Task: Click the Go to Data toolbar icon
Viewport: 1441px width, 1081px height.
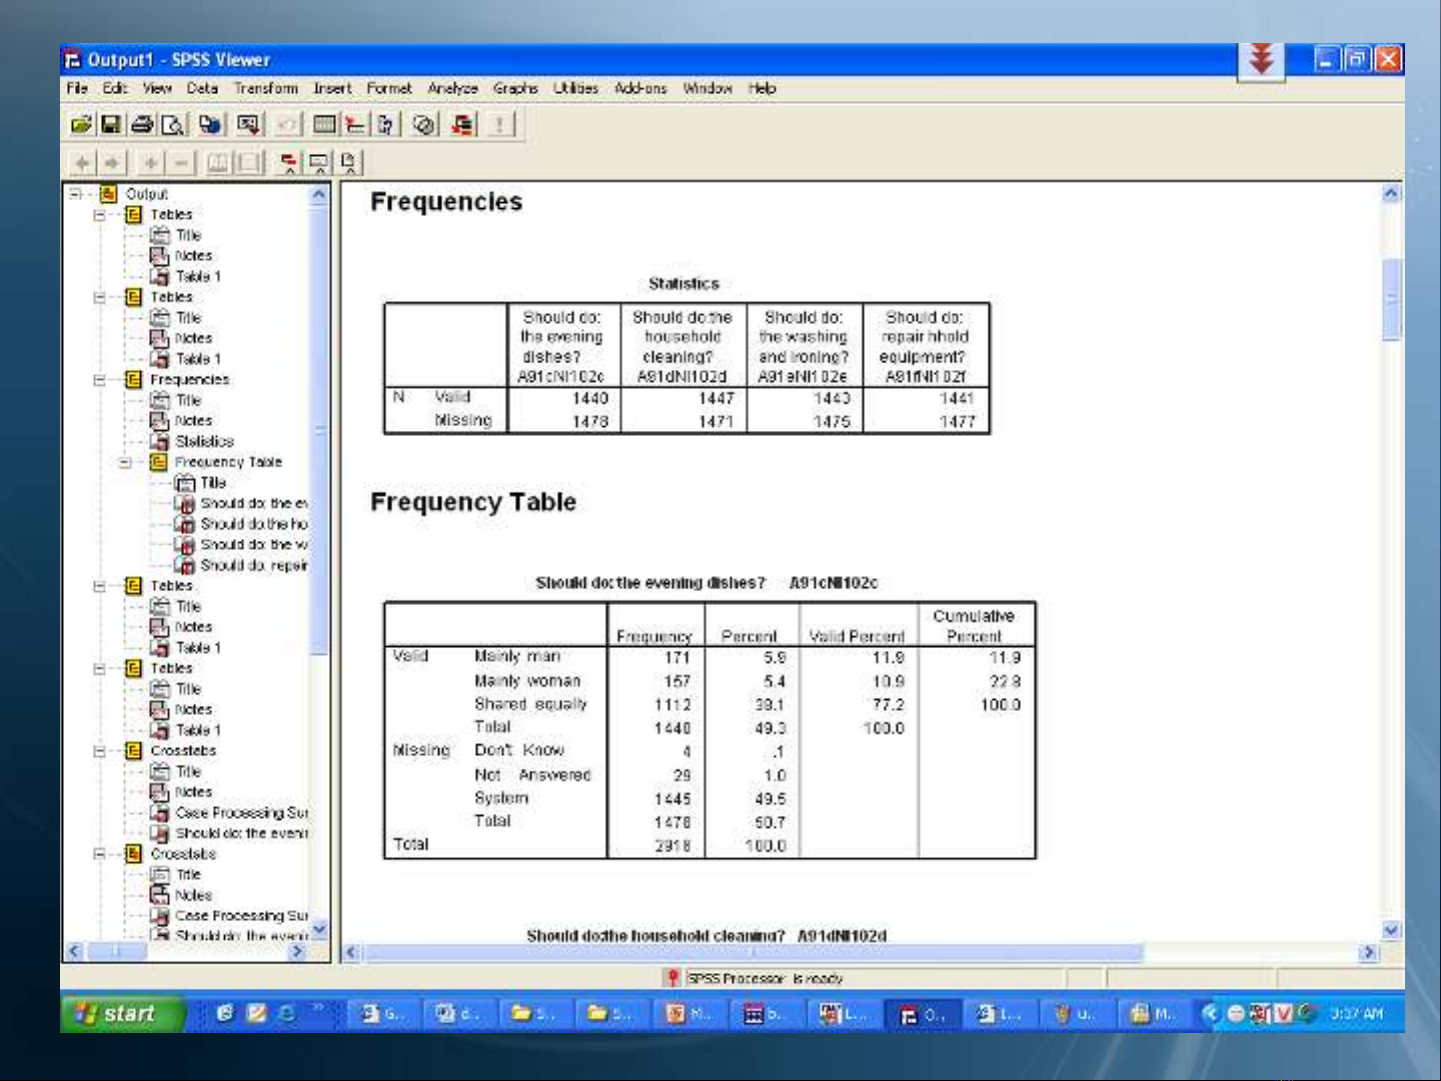Action: (325, 124)
